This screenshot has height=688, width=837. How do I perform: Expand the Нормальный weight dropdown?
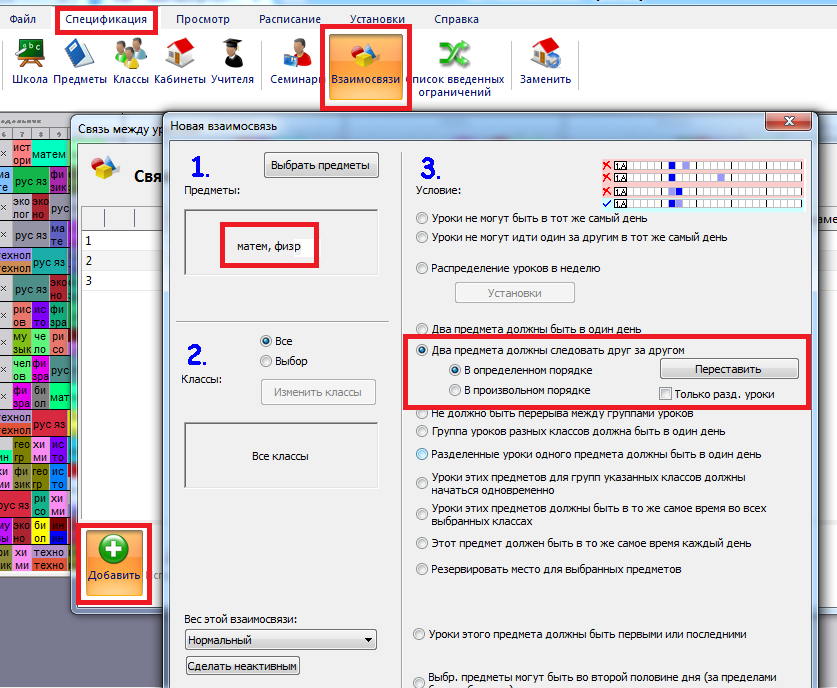point(280,640)
